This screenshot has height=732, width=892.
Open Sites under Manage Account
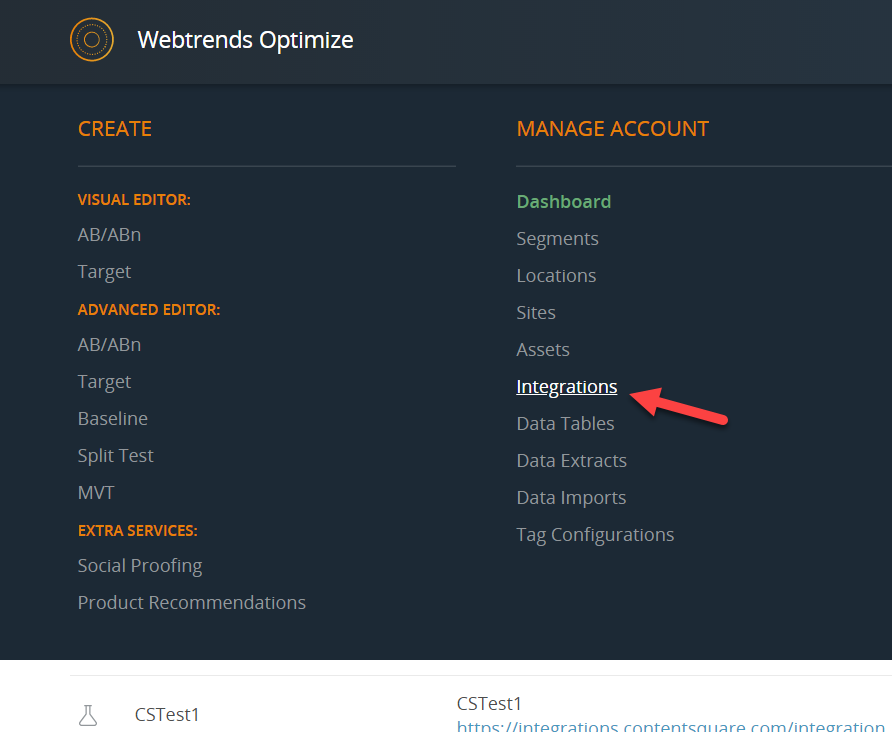pos(536,312)
